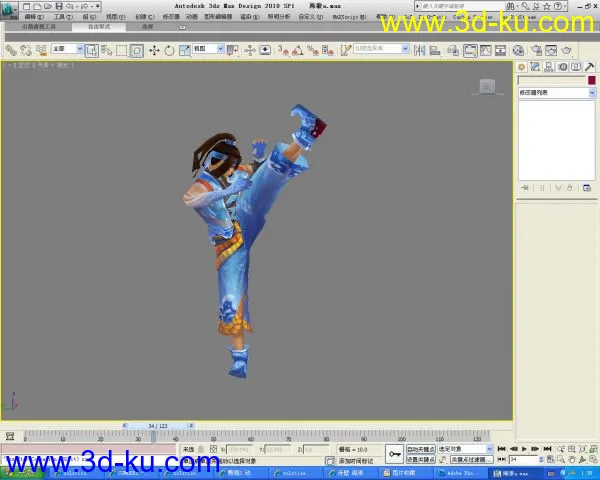
Task: Toggle keyboard shortcut override
Action: (265, 51)
